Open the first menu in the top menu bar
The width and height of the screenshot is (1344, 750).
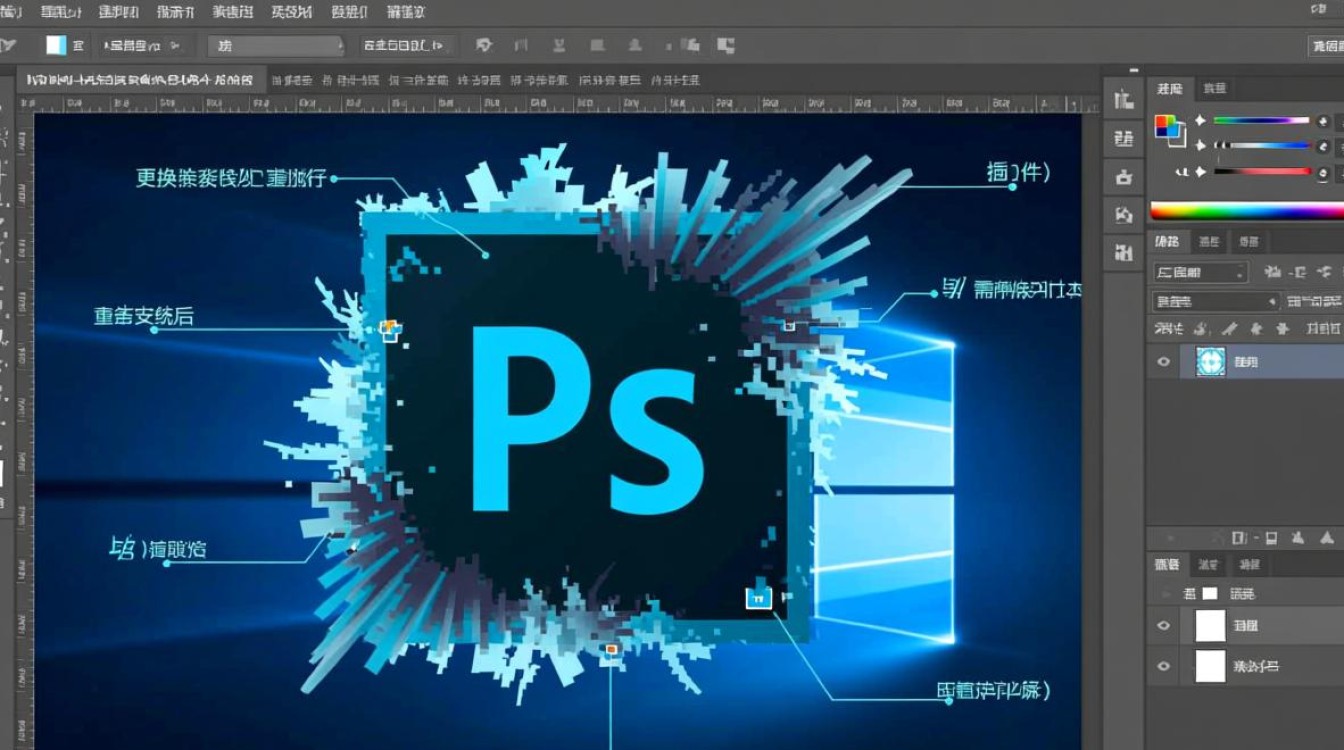coord(14,12)
